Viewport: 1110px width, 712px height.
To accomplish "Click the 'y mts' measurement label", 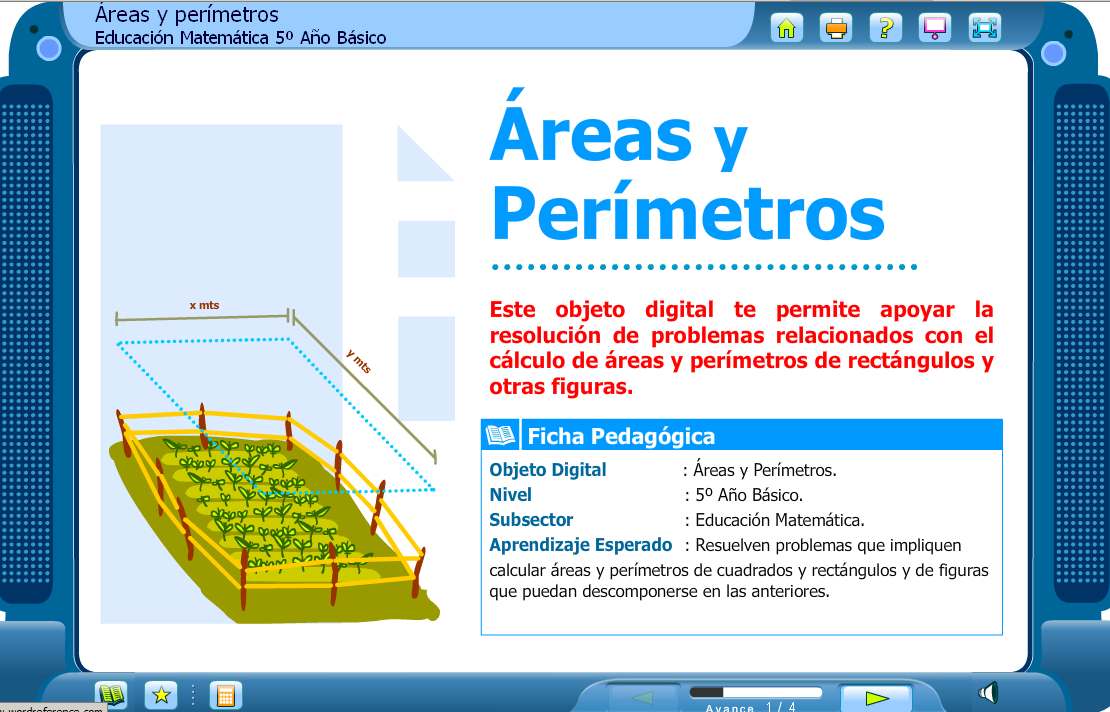I will coord(358,361).
